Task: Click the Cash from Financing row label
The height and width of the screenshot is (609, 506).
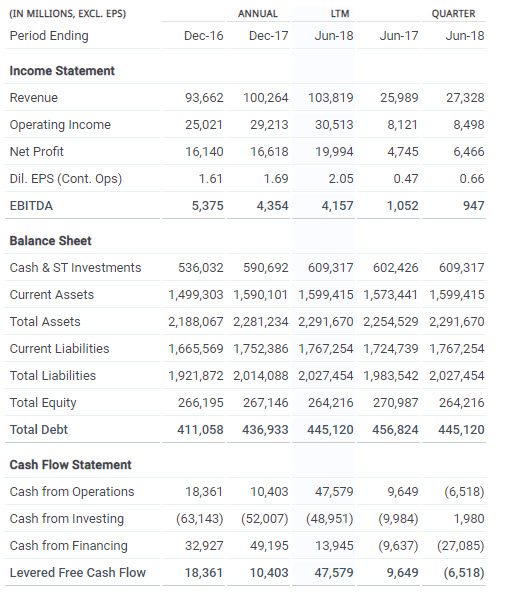Action: pos(68,546)
